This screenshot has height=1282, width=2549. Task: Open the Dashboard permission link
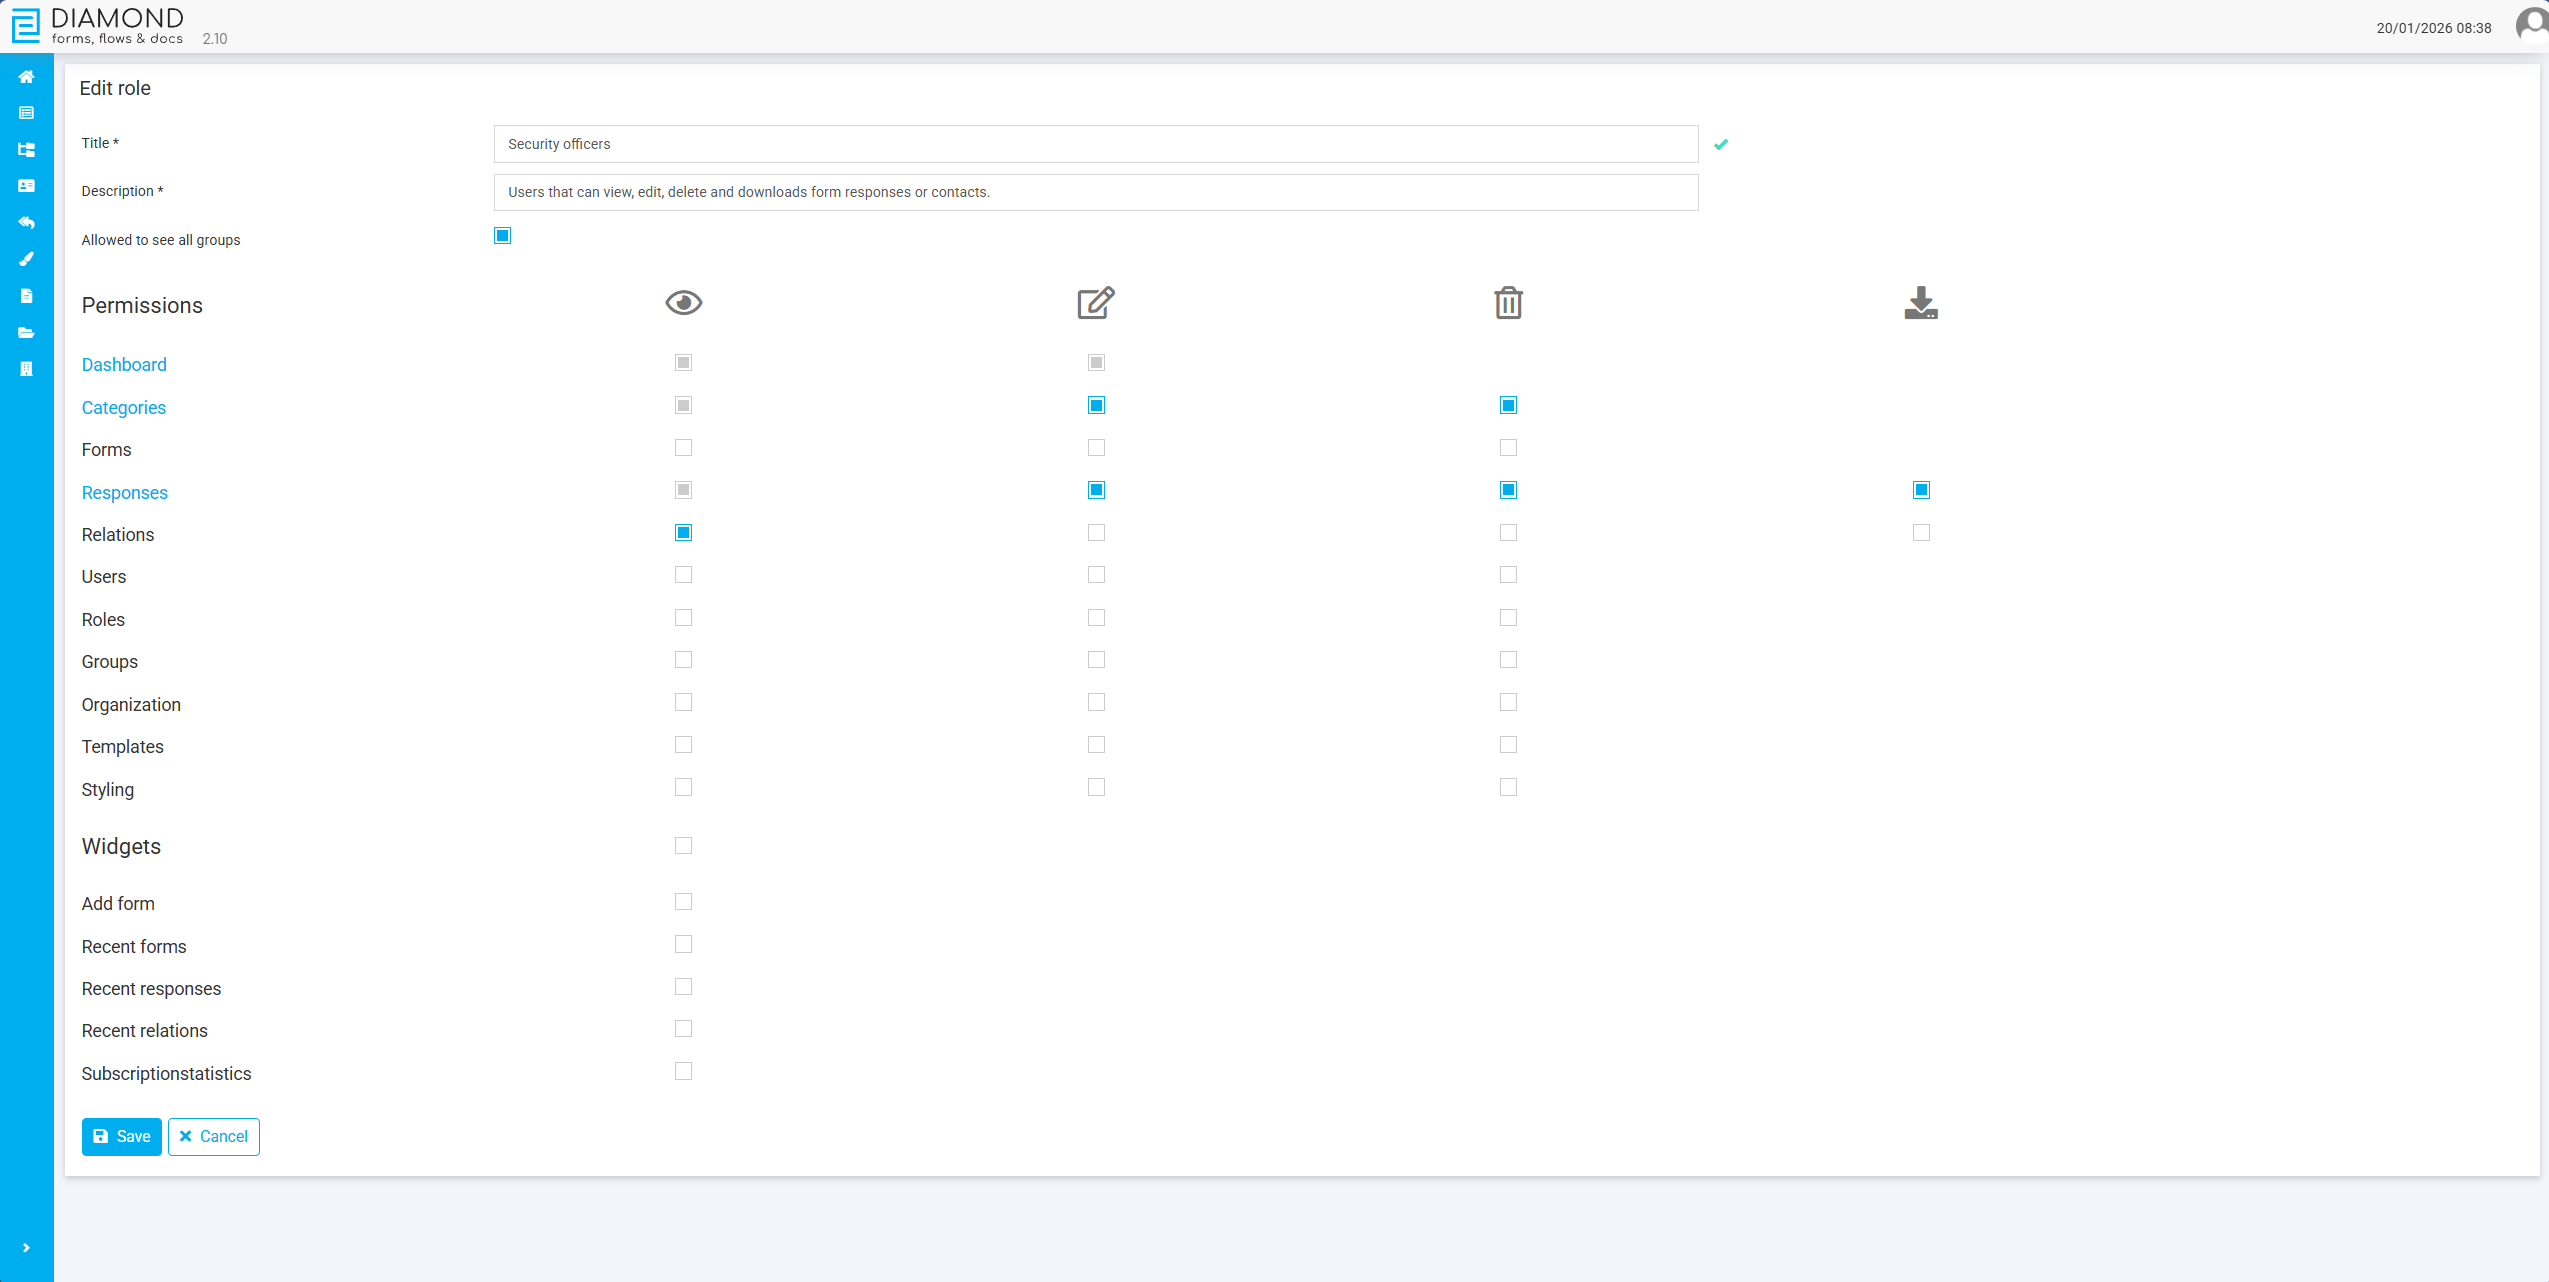pyautogui.click(x=124, y=364)
